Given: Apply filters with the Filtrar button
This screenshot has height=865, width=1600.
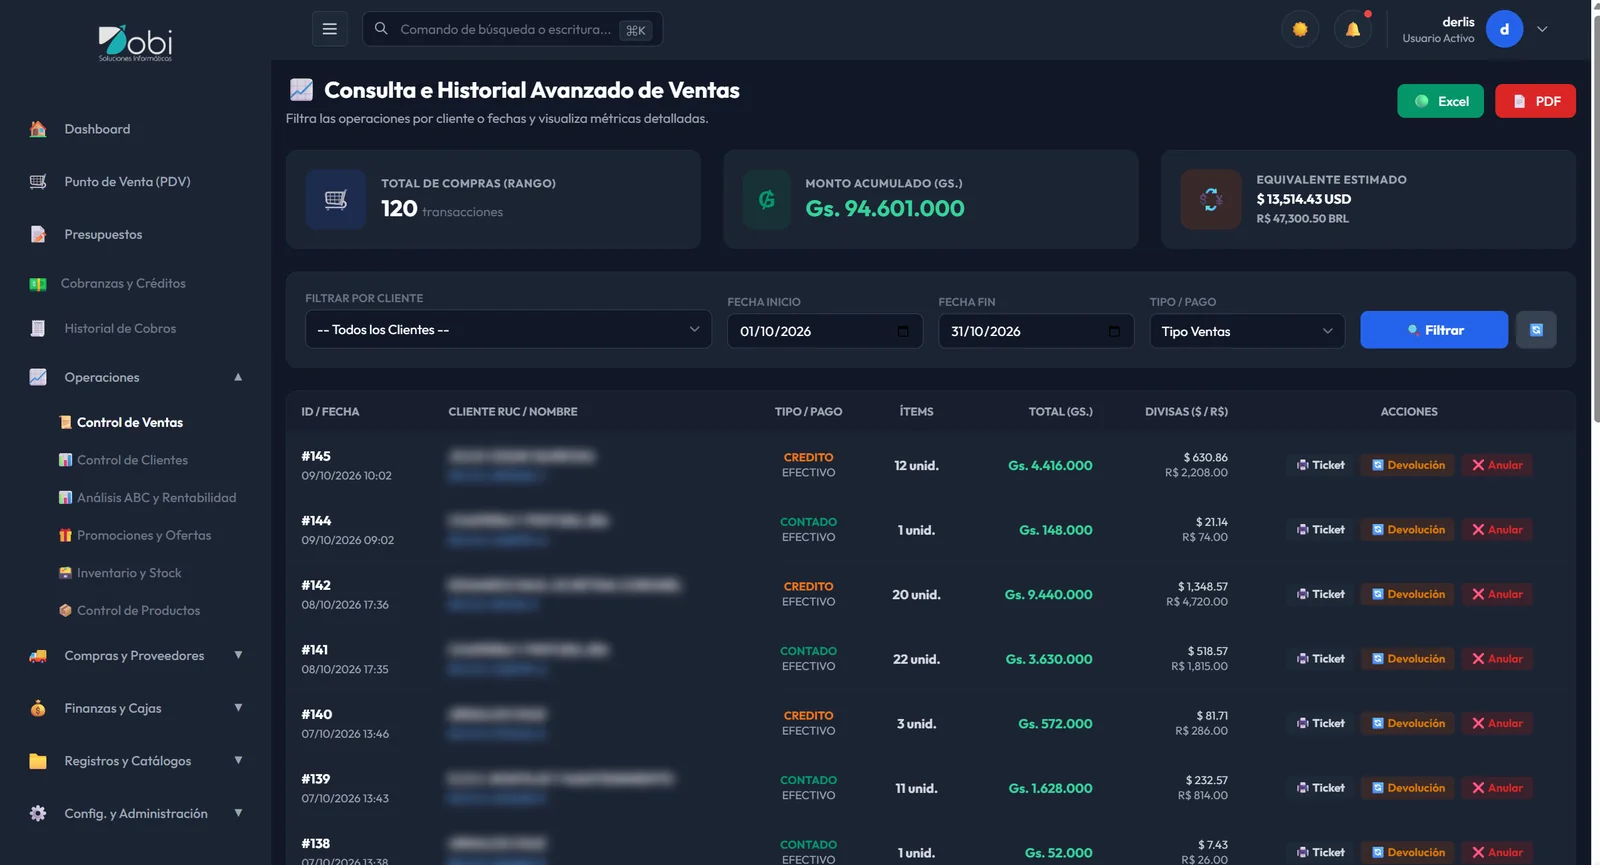Looking at the screenshot, I should 1434,330.
